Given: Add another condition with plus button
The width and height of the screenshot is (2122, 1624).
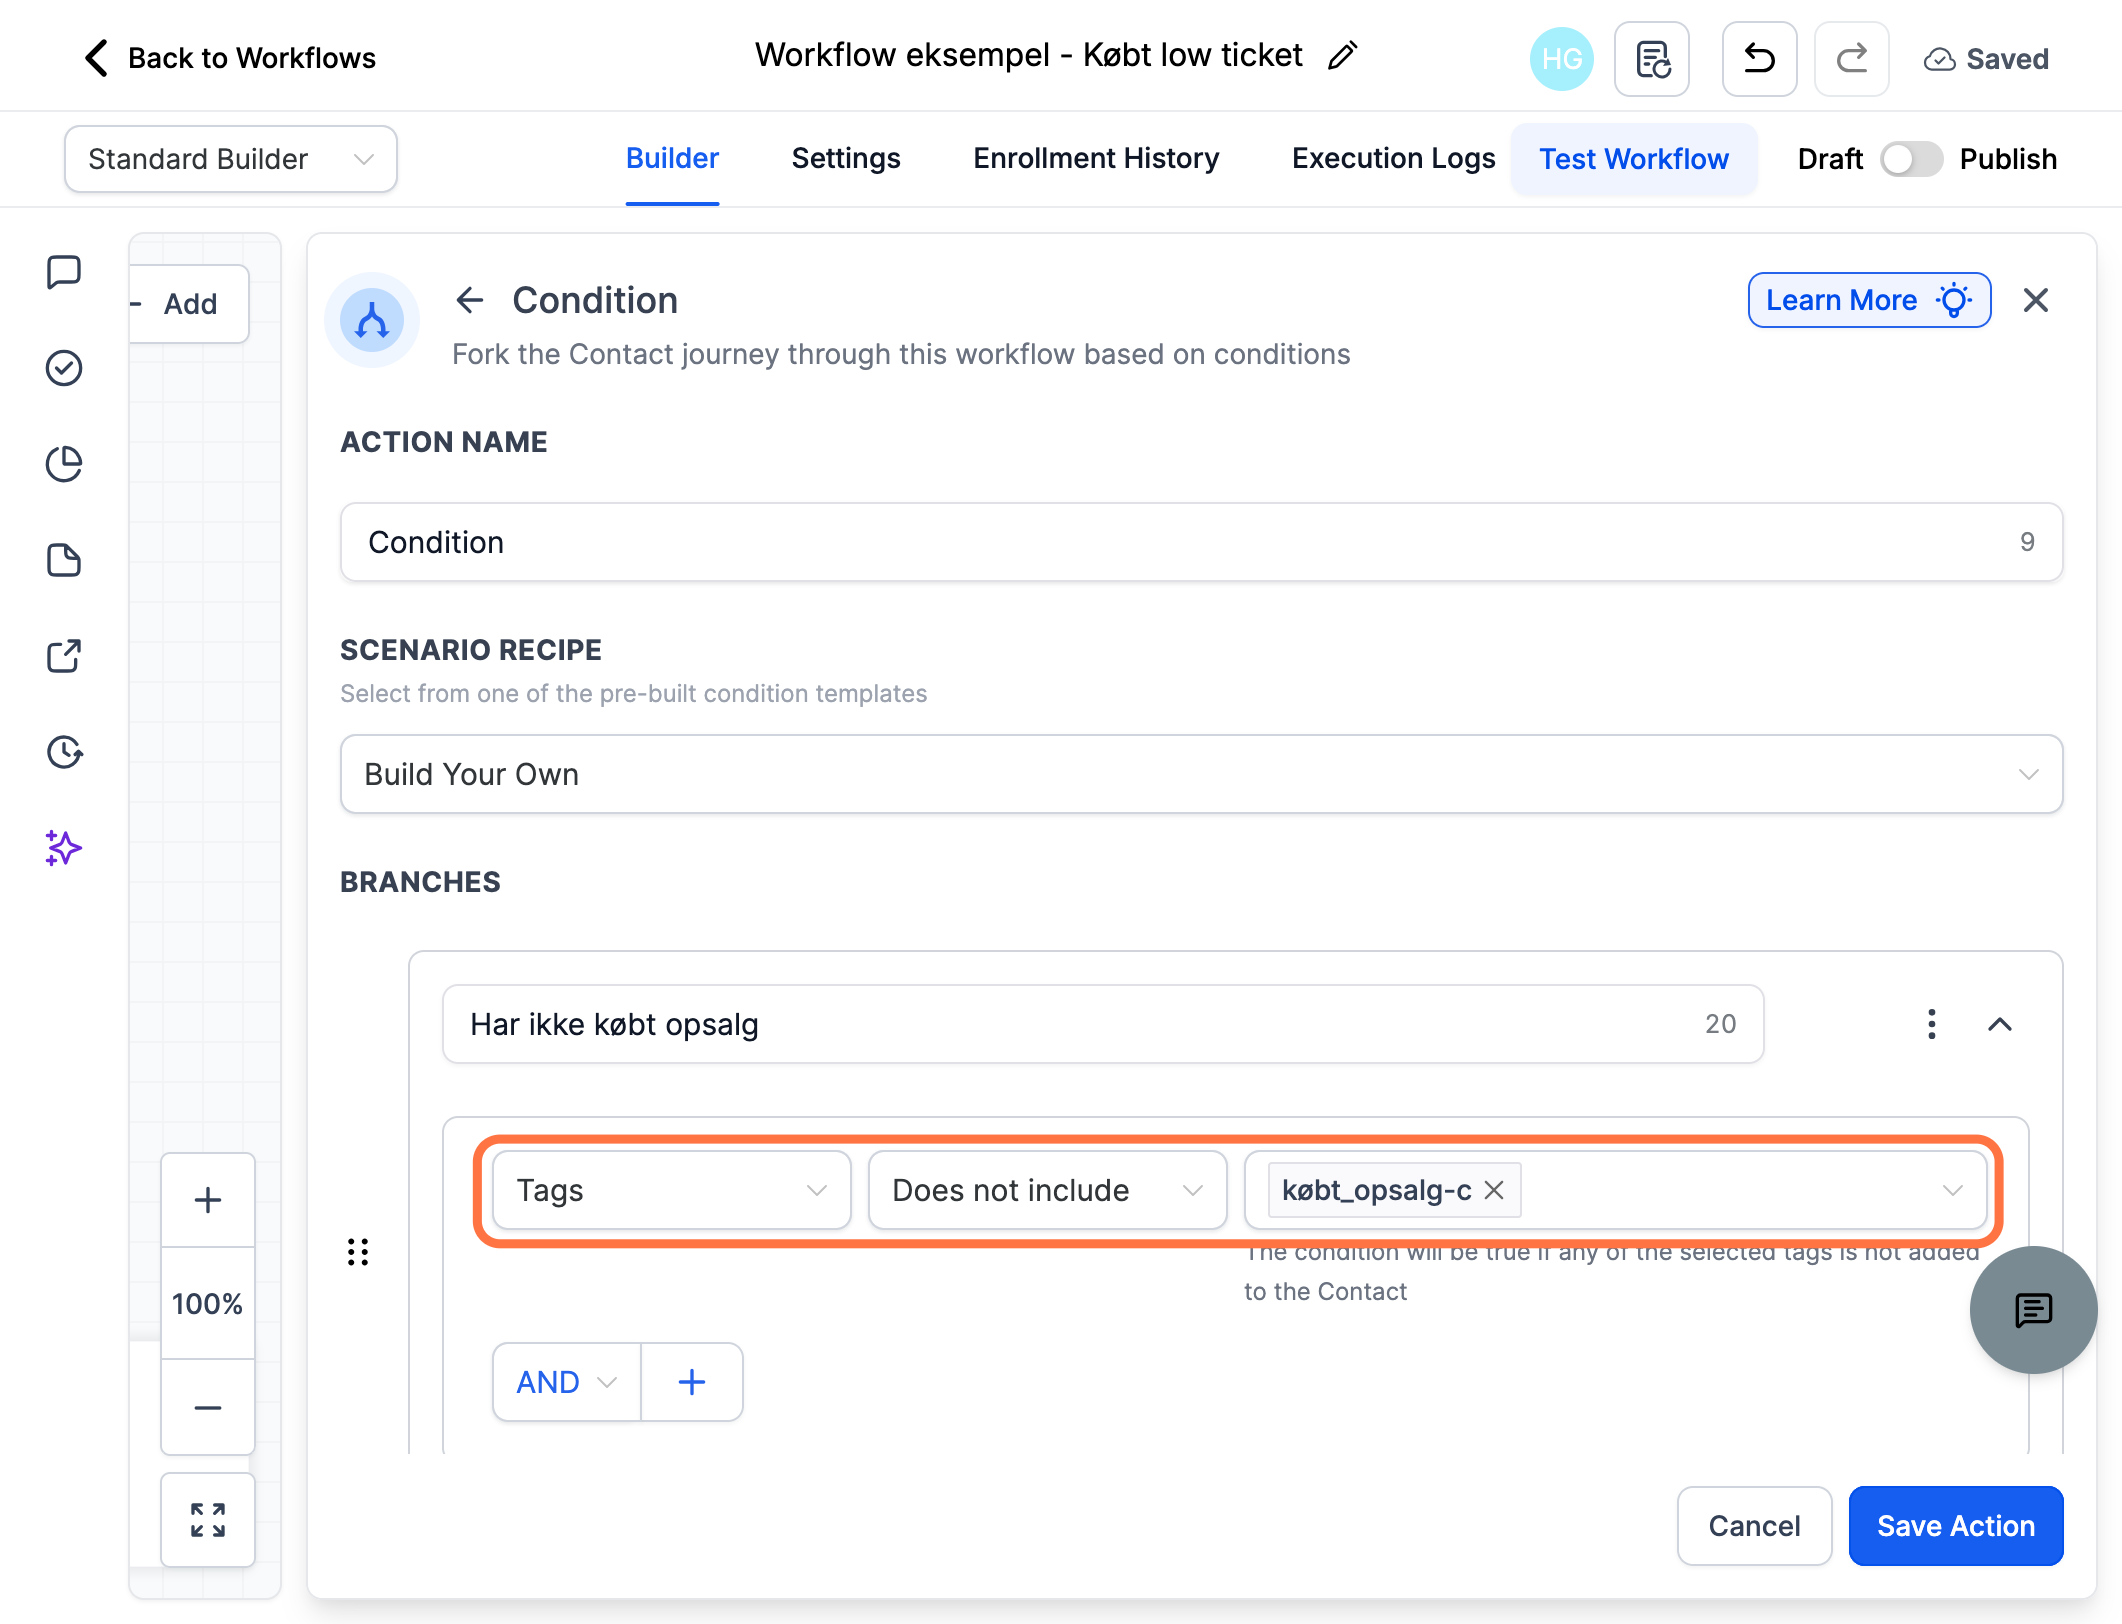Looking at the screenshot, I should click(x=692, y=1382).
